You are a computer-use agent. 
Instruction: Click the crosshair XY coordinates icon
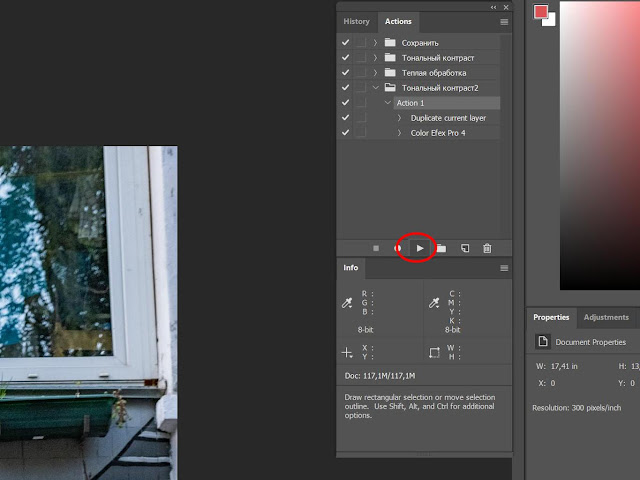point(347,352)
